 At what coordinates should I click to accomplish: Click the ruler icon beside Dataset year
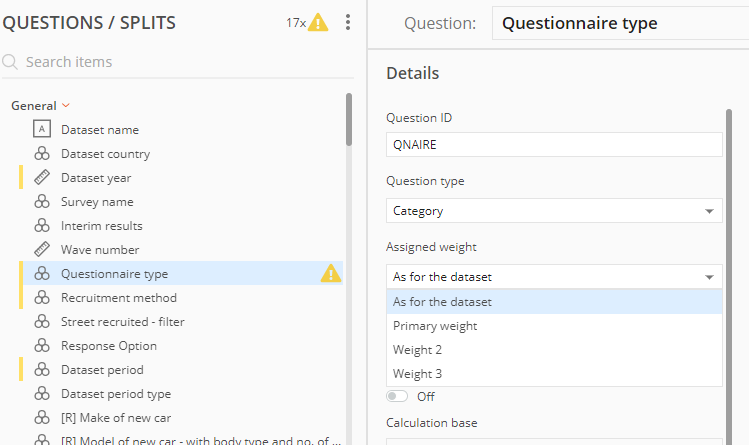pyautogui.click(x=42, y=178)
